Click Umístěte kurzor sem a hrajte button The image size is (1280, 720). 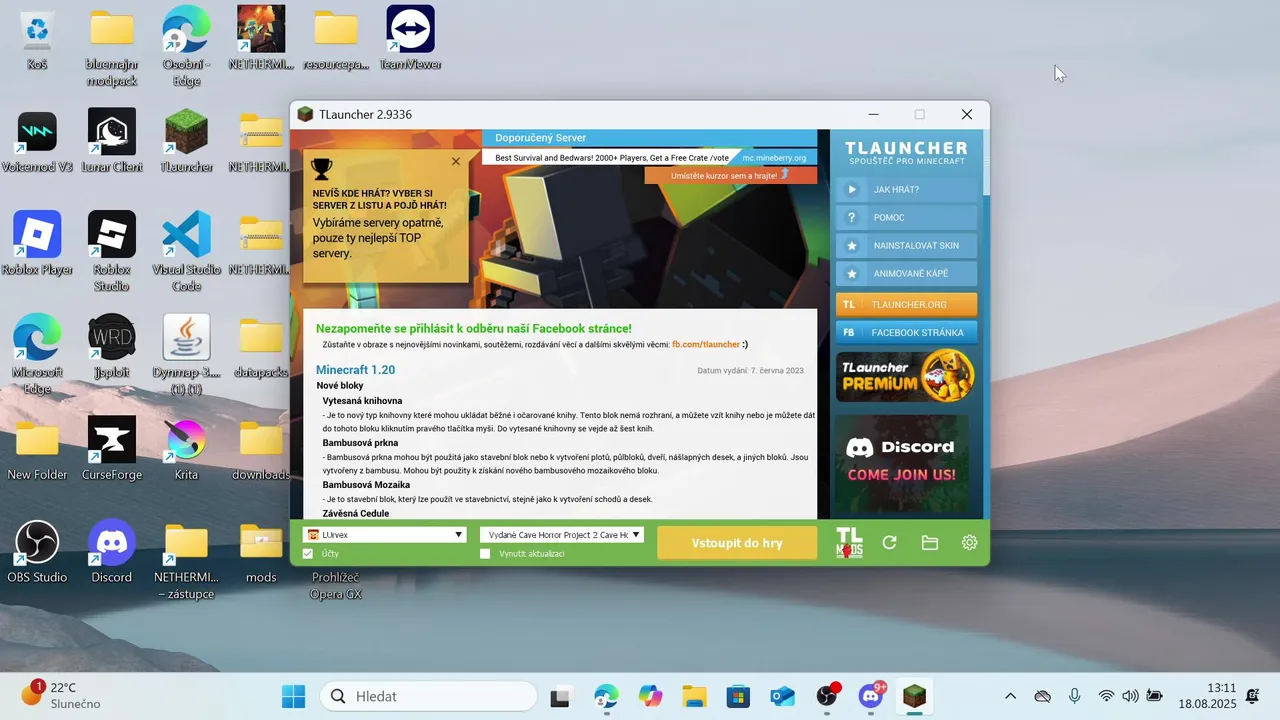pos(730,175)
